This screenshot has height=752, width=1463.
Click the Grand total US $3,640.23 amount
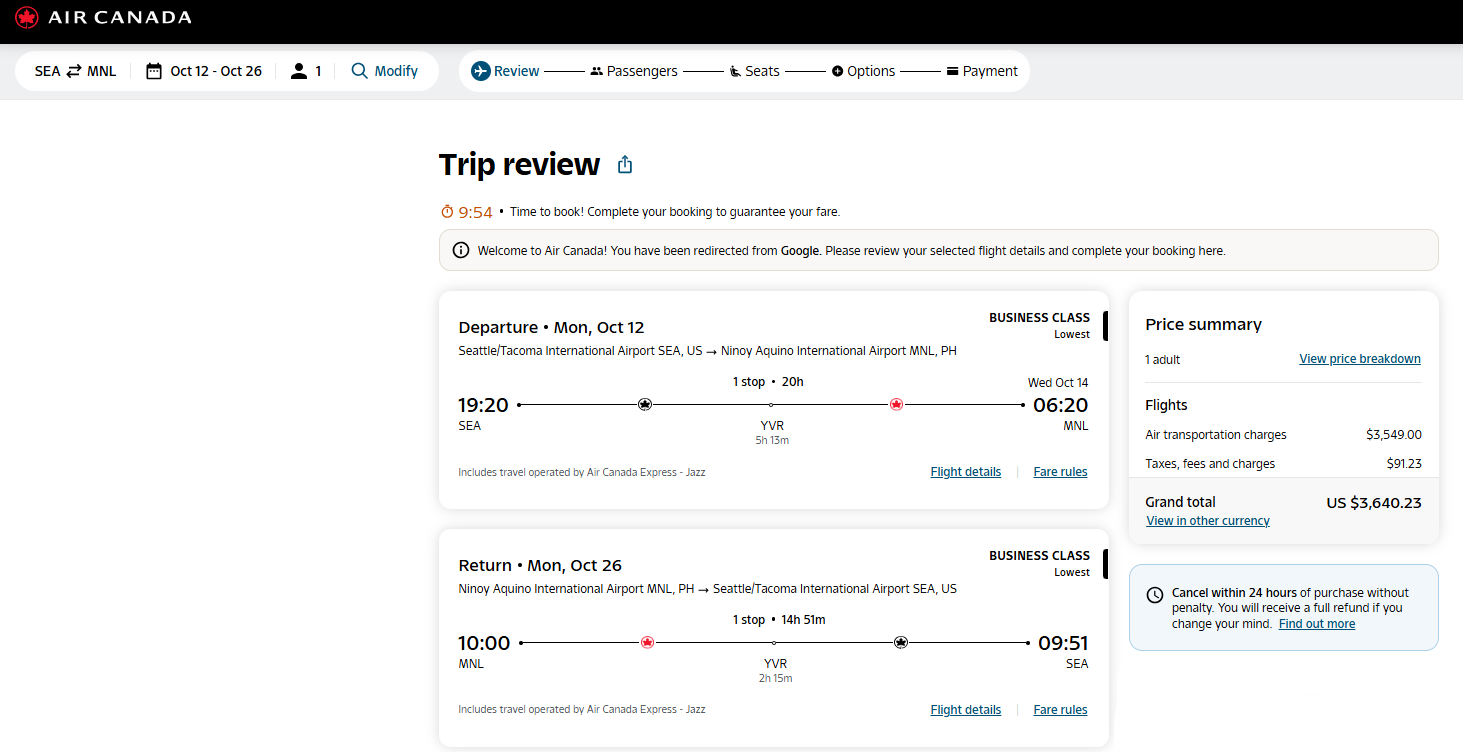point(1374,503)
